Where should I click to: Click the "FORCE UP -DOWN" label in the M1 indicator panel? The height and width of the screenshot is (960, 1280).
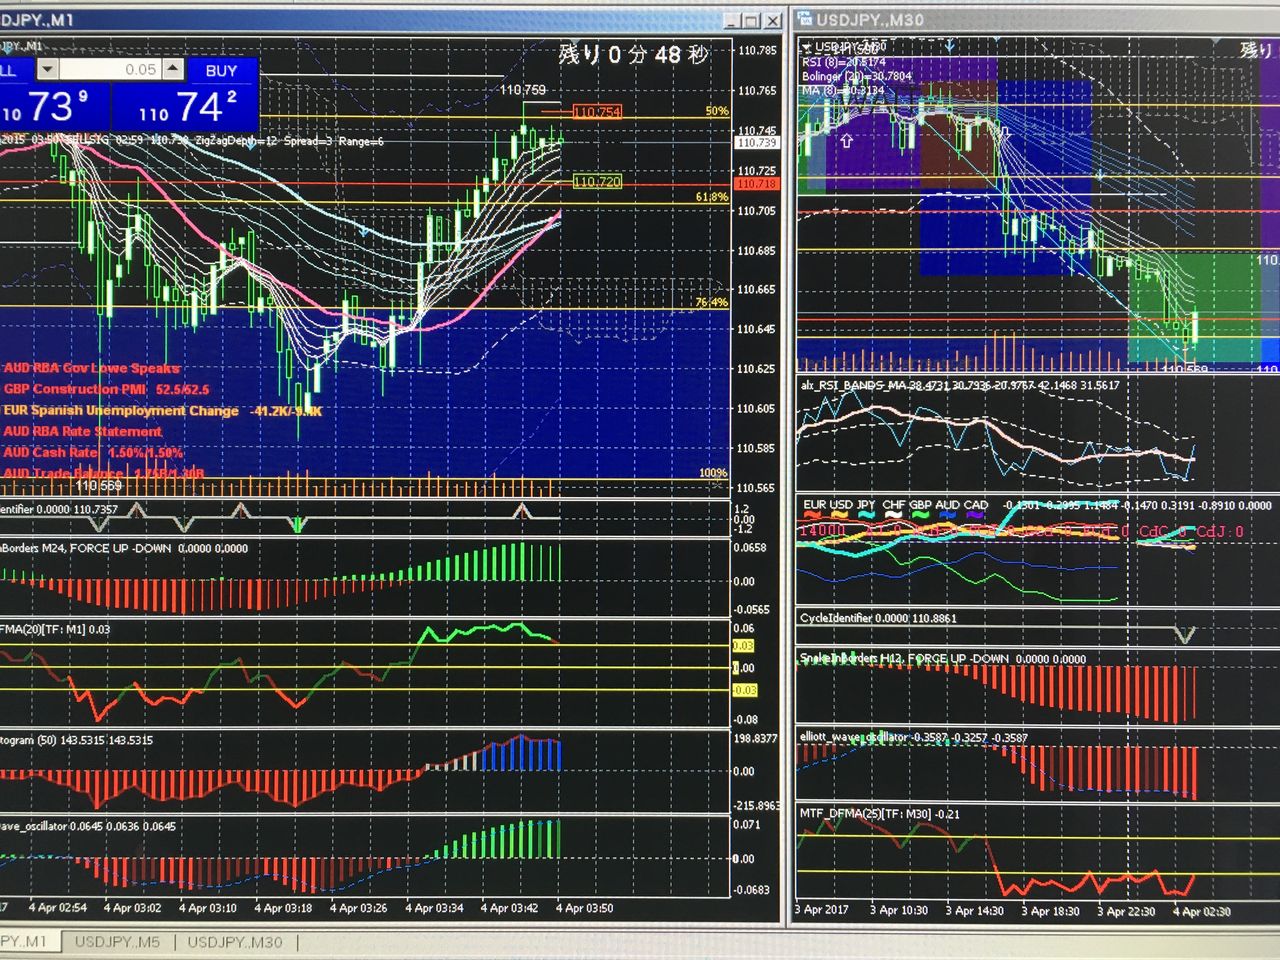pyautogui.click(x=123, y=549)
